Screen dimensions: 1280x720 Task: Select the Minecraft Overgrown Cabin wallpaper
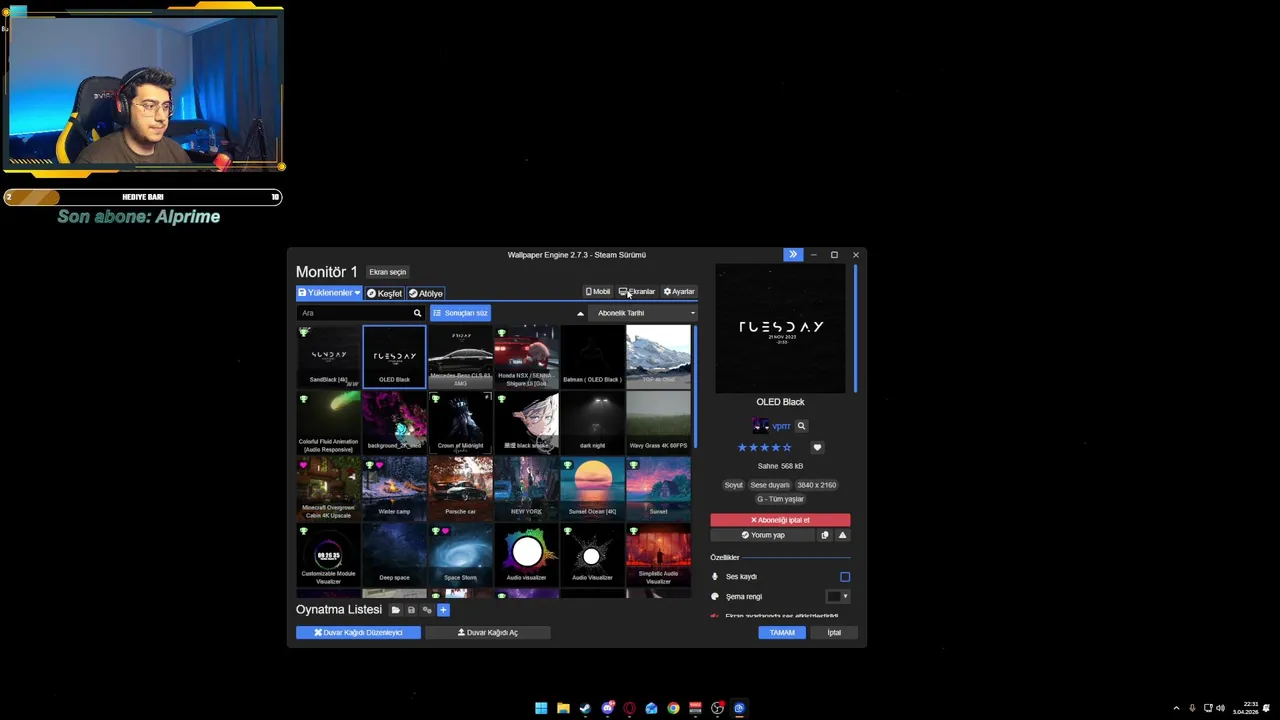tap(328, 488)
